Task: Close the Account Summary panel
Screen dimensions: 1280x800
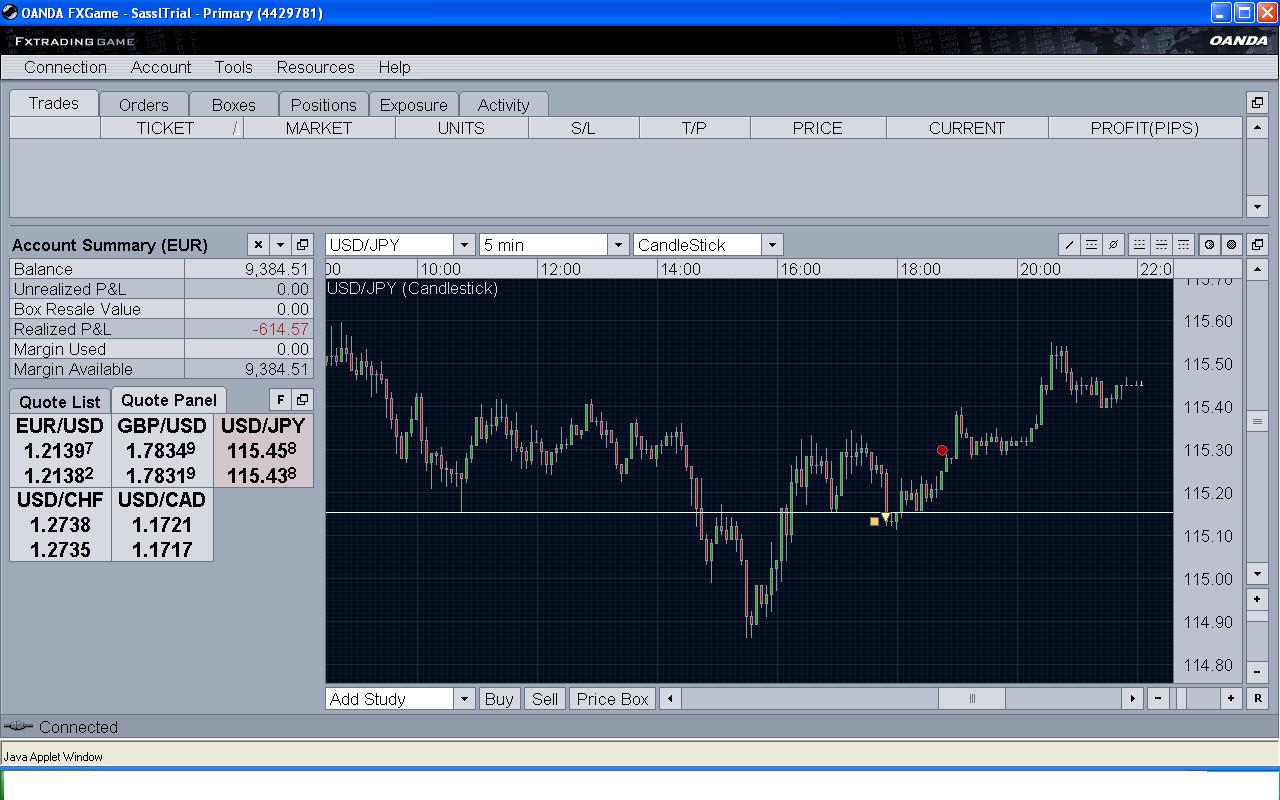Action: 258,245
